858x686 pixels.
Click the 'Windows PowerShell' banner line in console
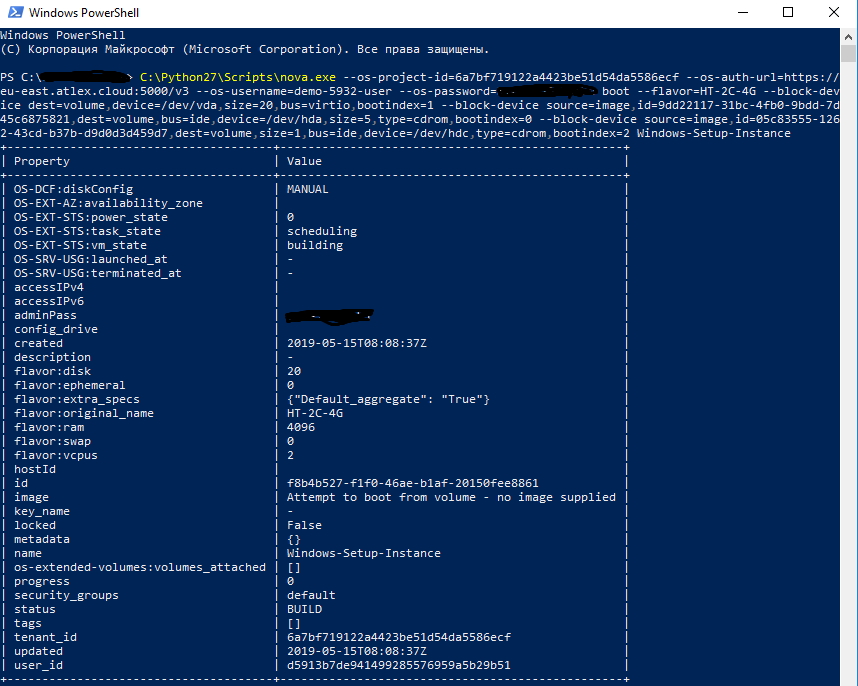tap(63, 35)
